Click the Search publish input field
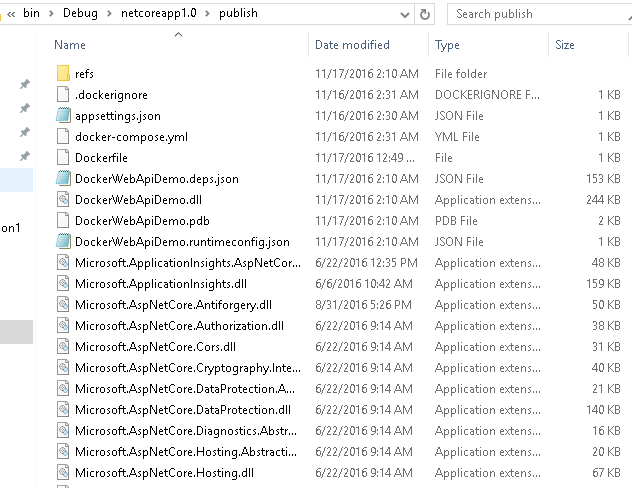This screenshot has width=632, height=488. tap(539, 14)
